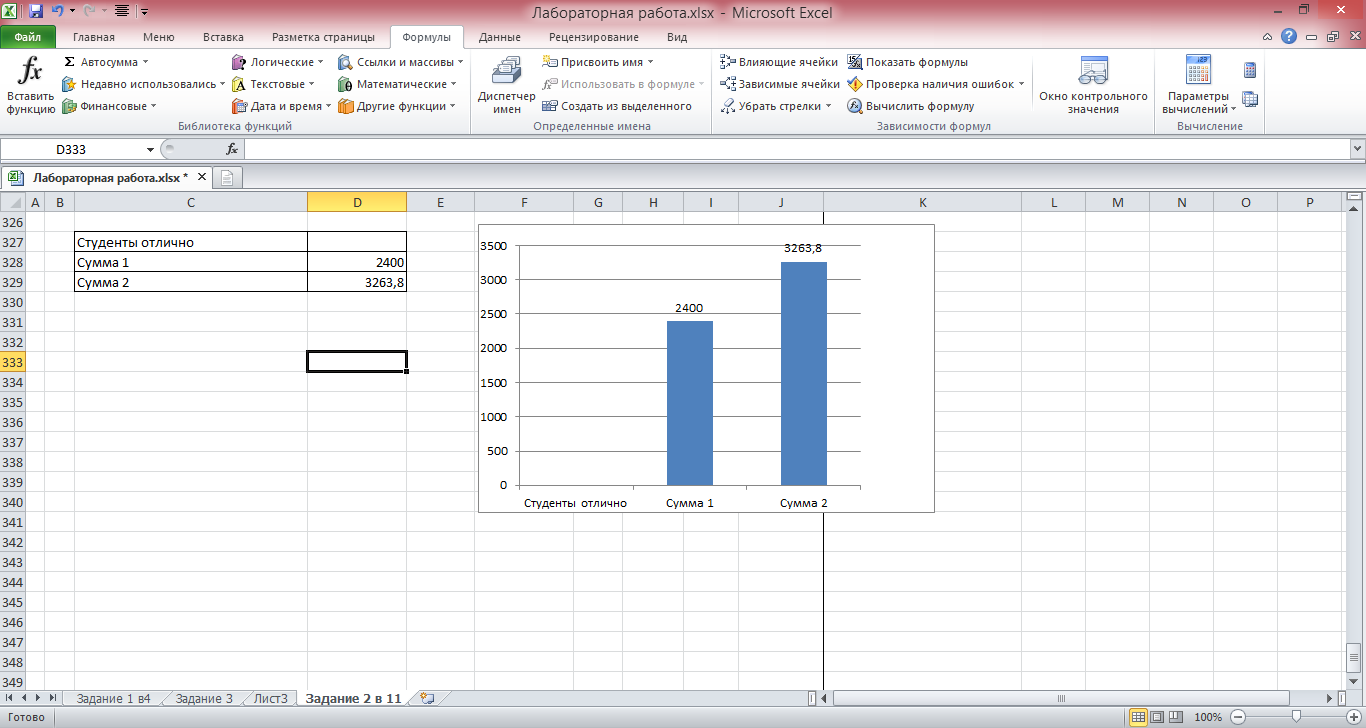Open Проверка наличия ошибок dropdown arrow
The width and height of the screenshot is (1366, 728).
tap(1021, 84)
